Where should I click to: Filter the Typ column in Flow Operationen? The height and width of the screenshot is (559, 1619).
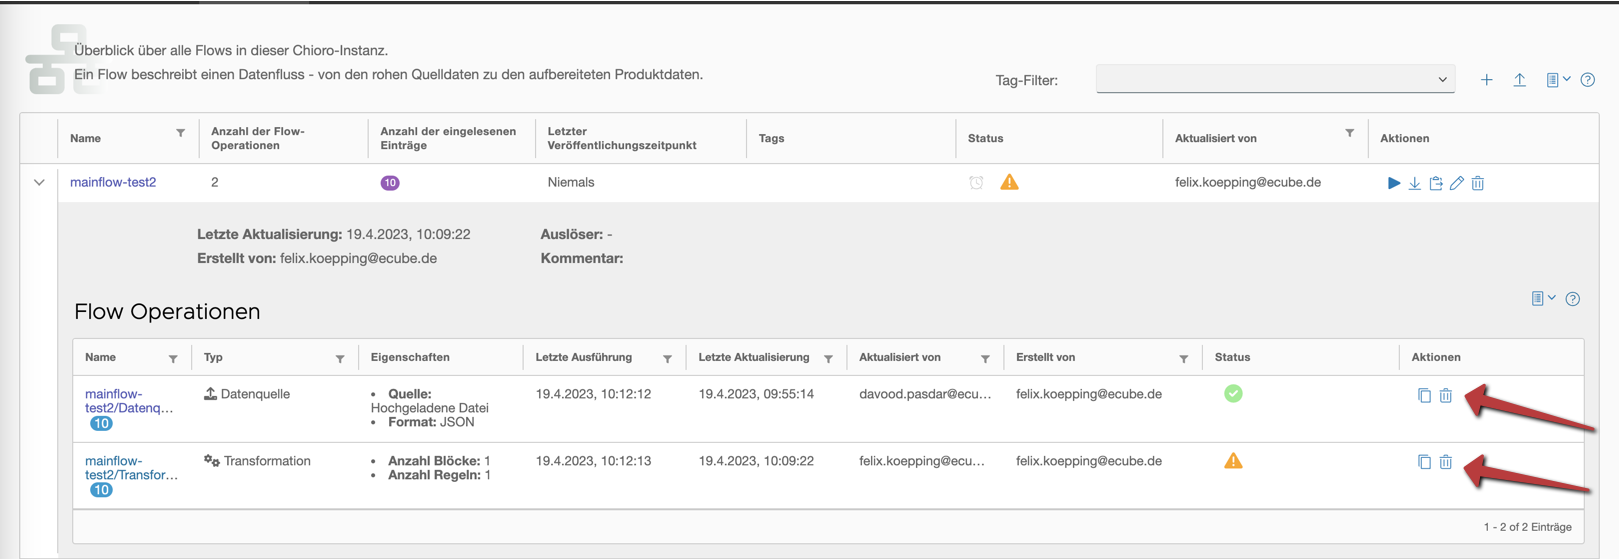click(x=340, y=359)
